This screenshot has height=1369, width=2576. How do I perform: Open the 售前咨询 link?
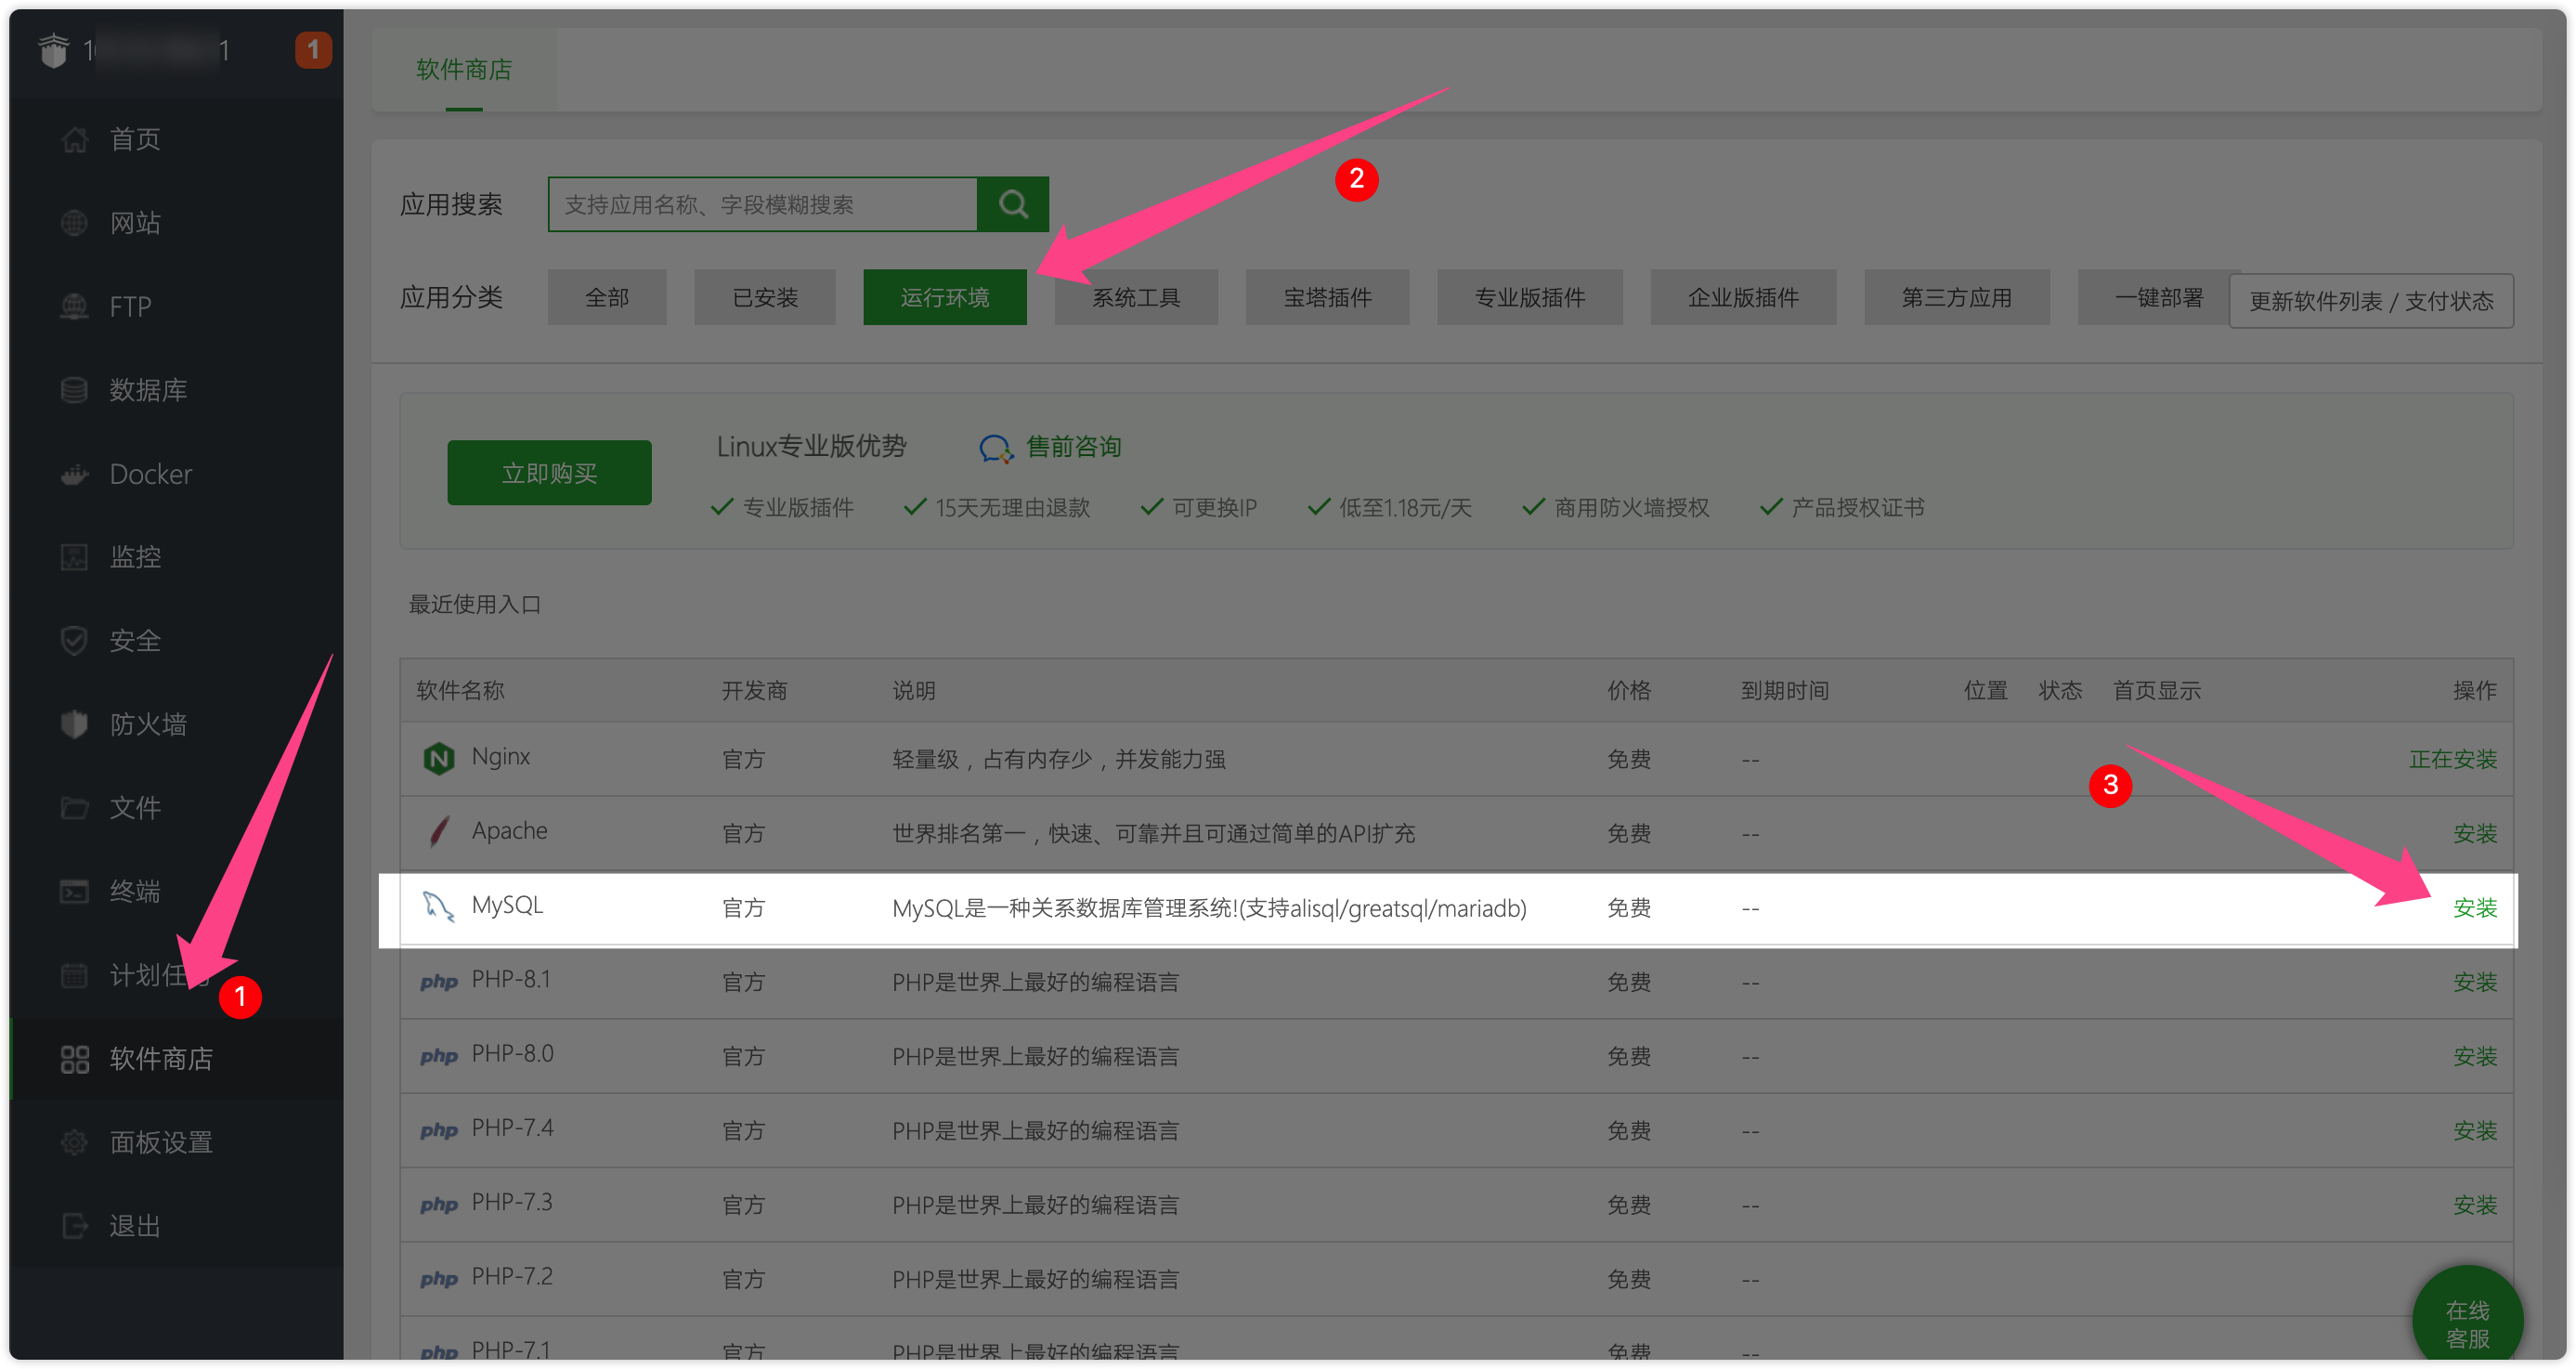pyautogui.click(x=1073, y=447)
